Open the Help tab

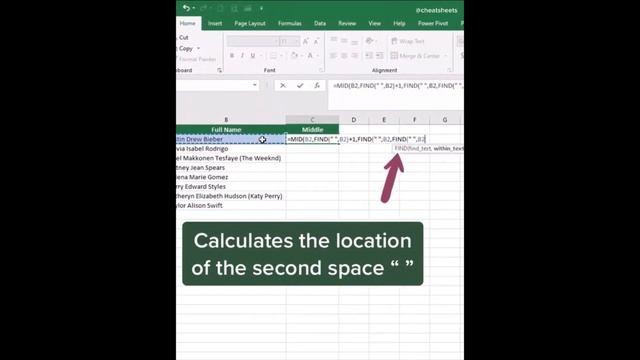coord(399,23)
